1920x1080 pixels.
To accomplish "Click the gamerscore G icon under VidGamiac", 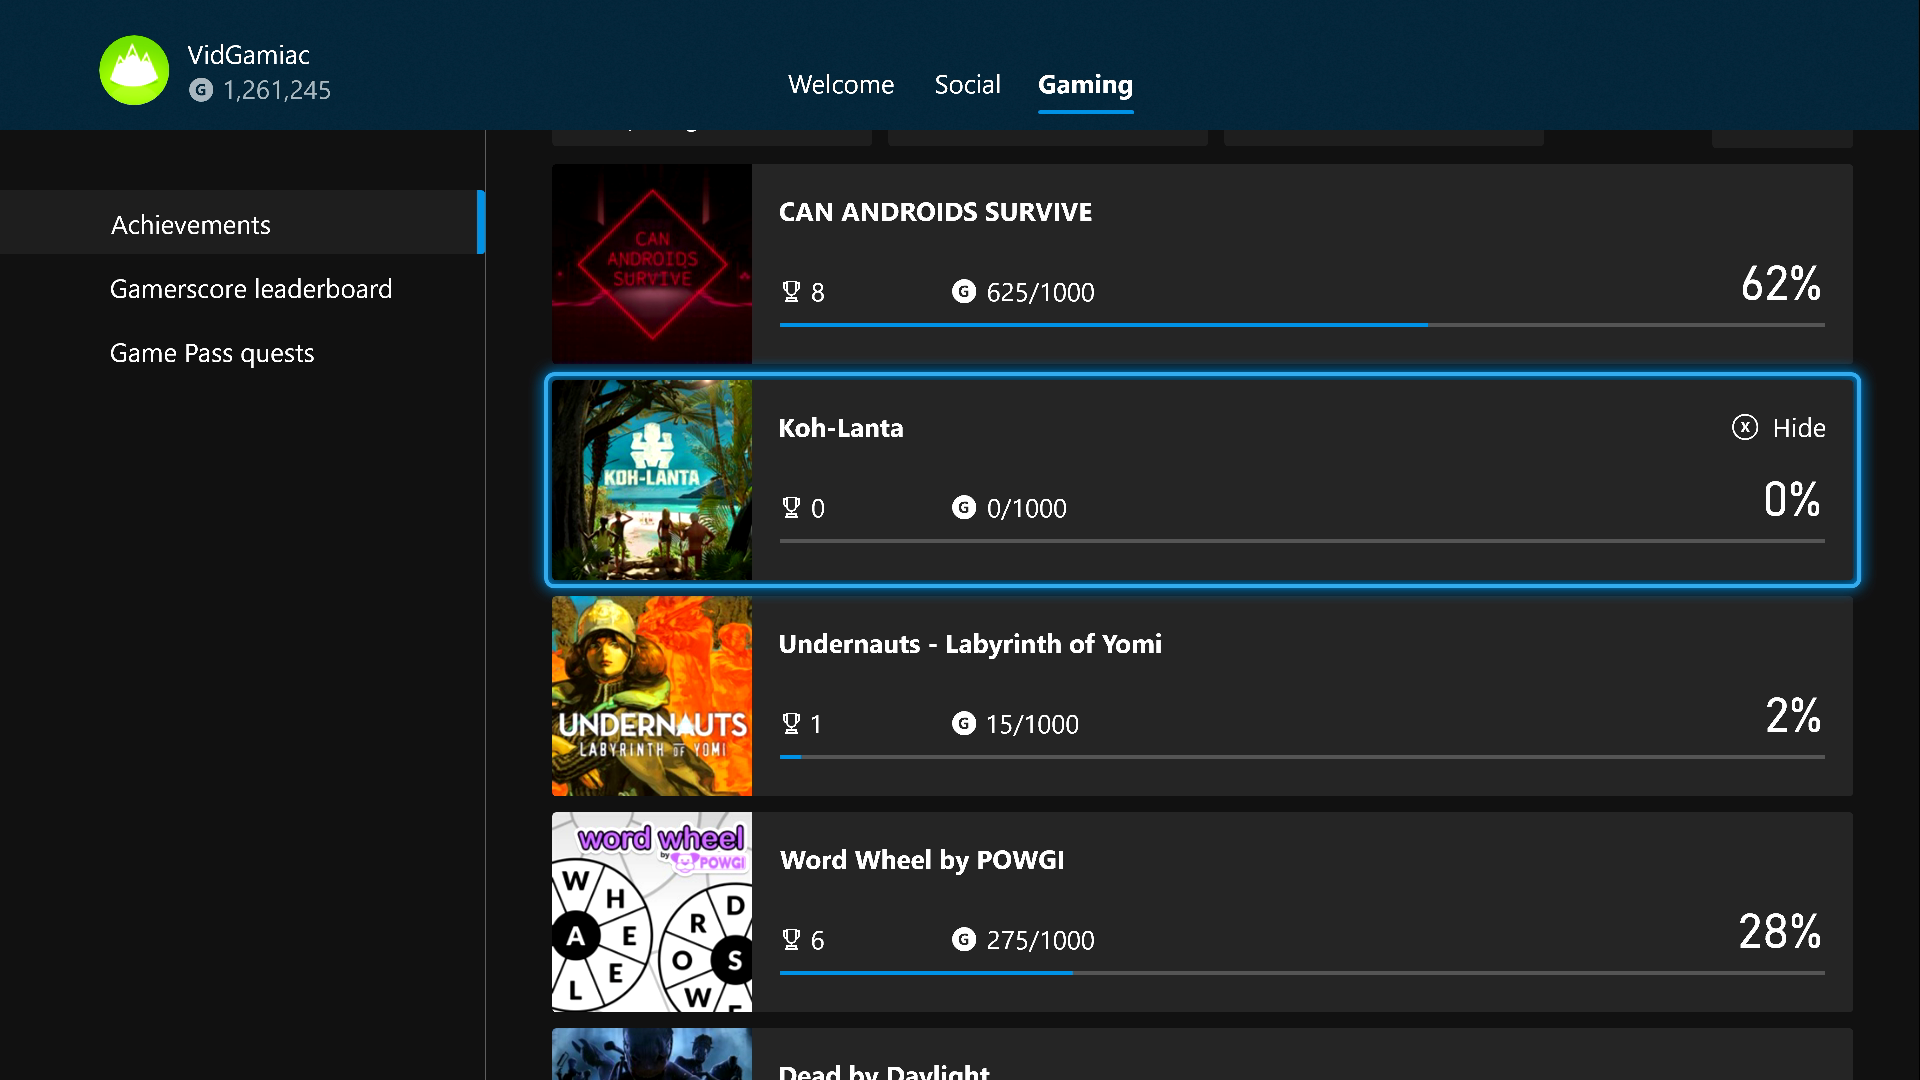I will click(201, 90).
